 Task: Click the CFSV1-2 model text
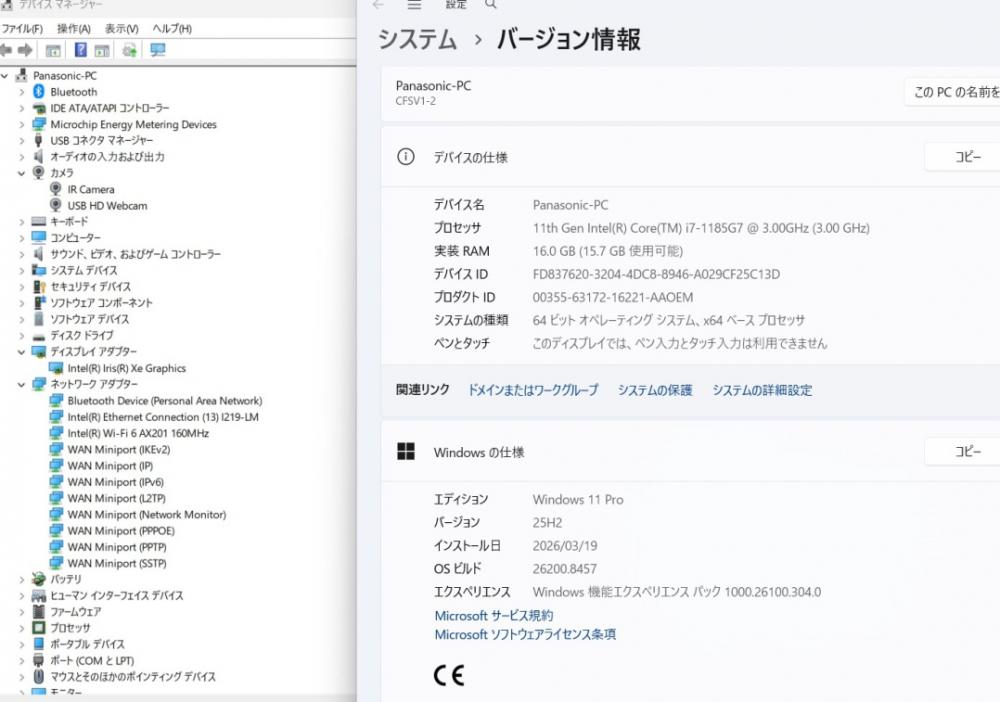pyautogui.click(x=416, y=101)
